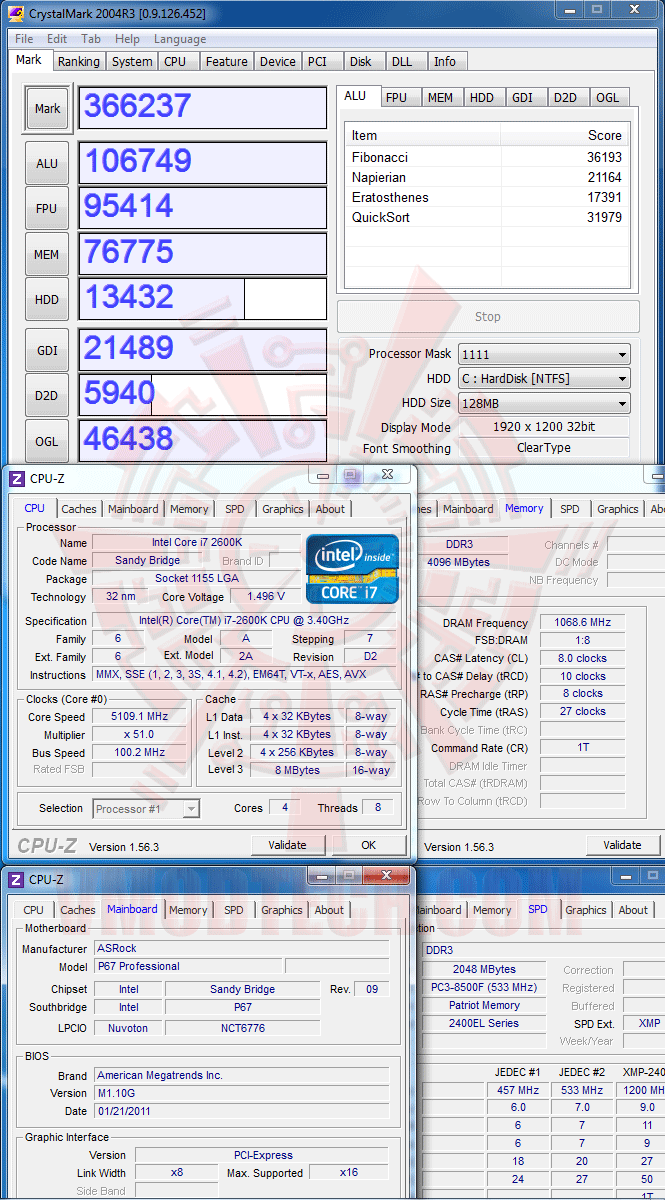Screen dimensions: 665x1200
Task: Click the Core Speed 5109.1 MHz field
Action: (140, 717)
